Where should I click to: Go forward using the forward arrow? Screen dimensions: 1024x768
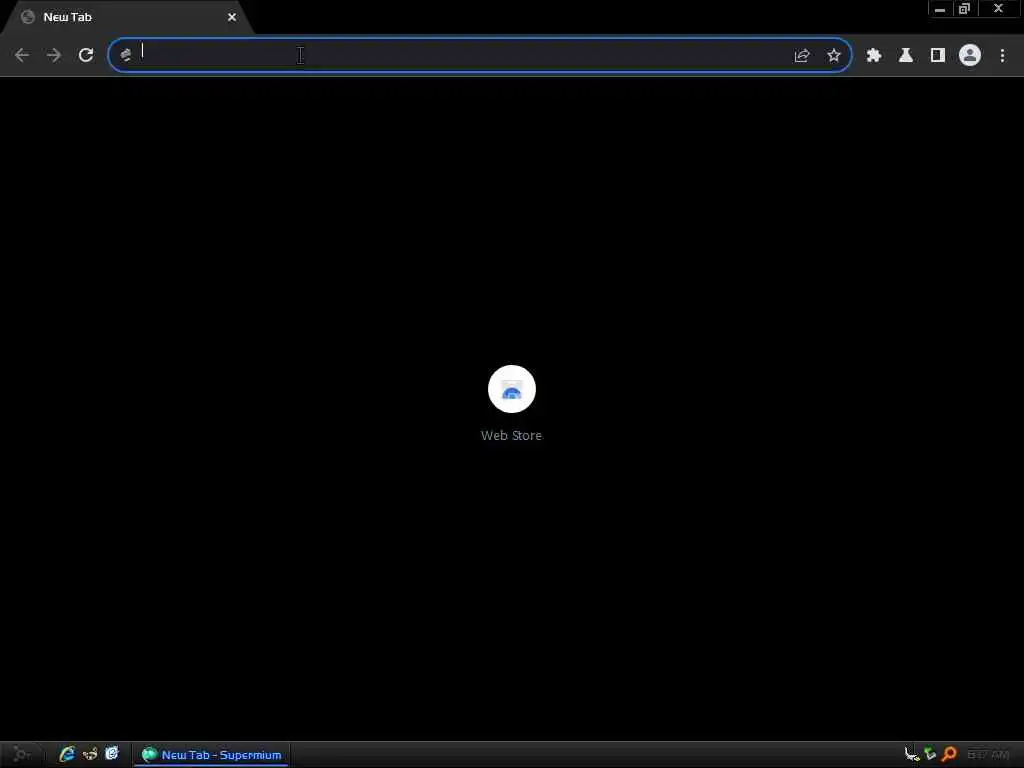[54, 55]
